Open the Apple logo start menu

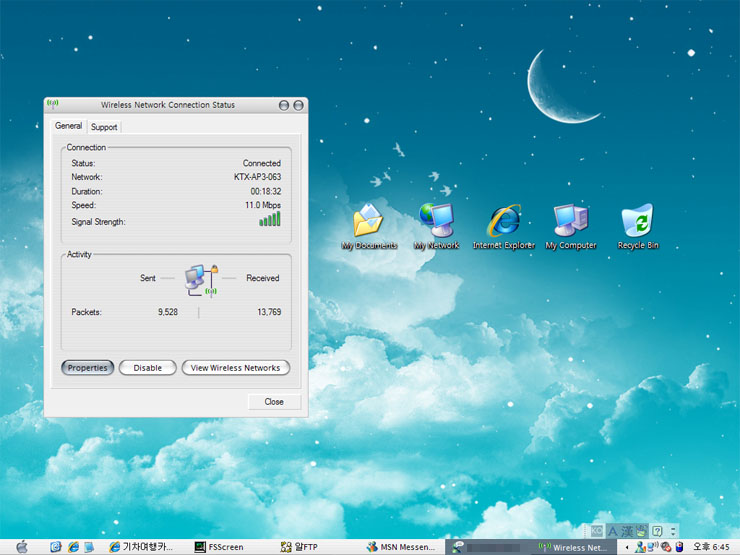(x=21, y=547)
